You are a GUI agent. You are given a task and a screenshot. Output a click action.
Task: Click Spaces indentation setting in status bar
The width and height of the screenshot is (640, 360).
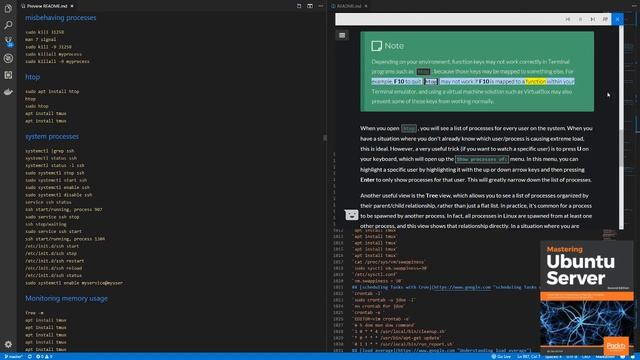pyautogui.click(x=553, y=357)
